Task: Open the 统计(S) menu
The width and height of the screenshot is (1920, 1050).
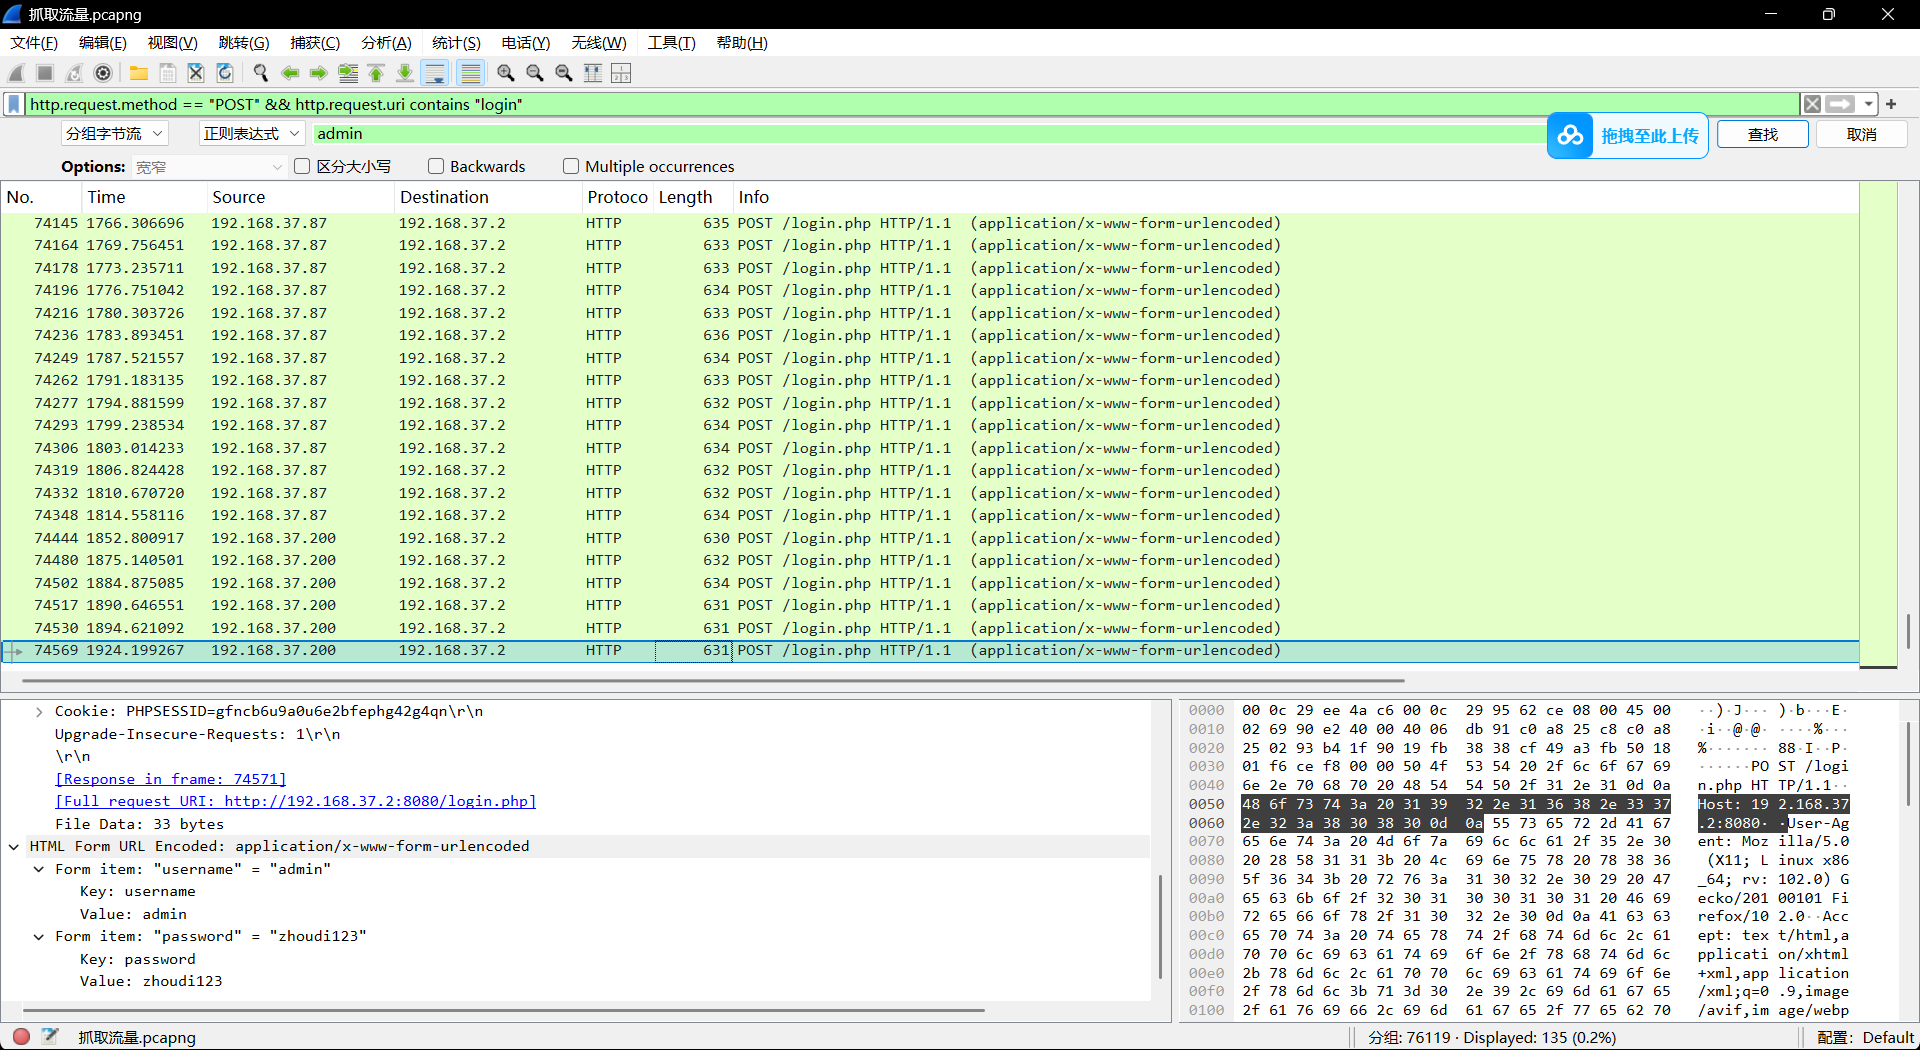Action: click(456, 42)
